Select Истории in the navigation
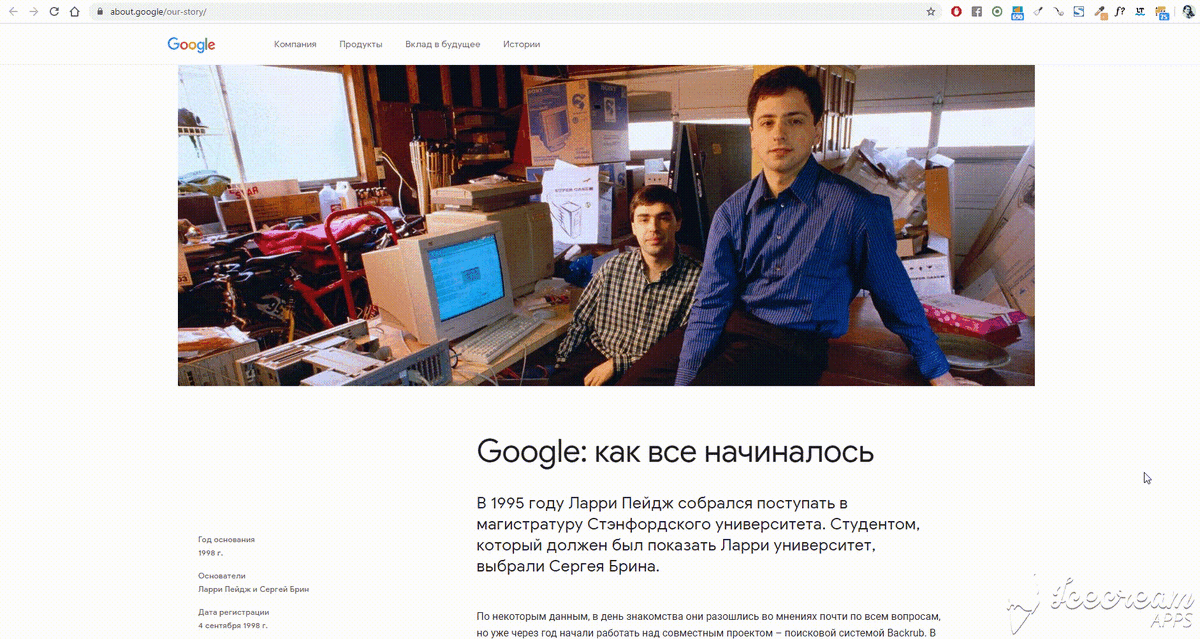Image resolution: width=1200 pixels, height=639 pixels. click(521, 44)
